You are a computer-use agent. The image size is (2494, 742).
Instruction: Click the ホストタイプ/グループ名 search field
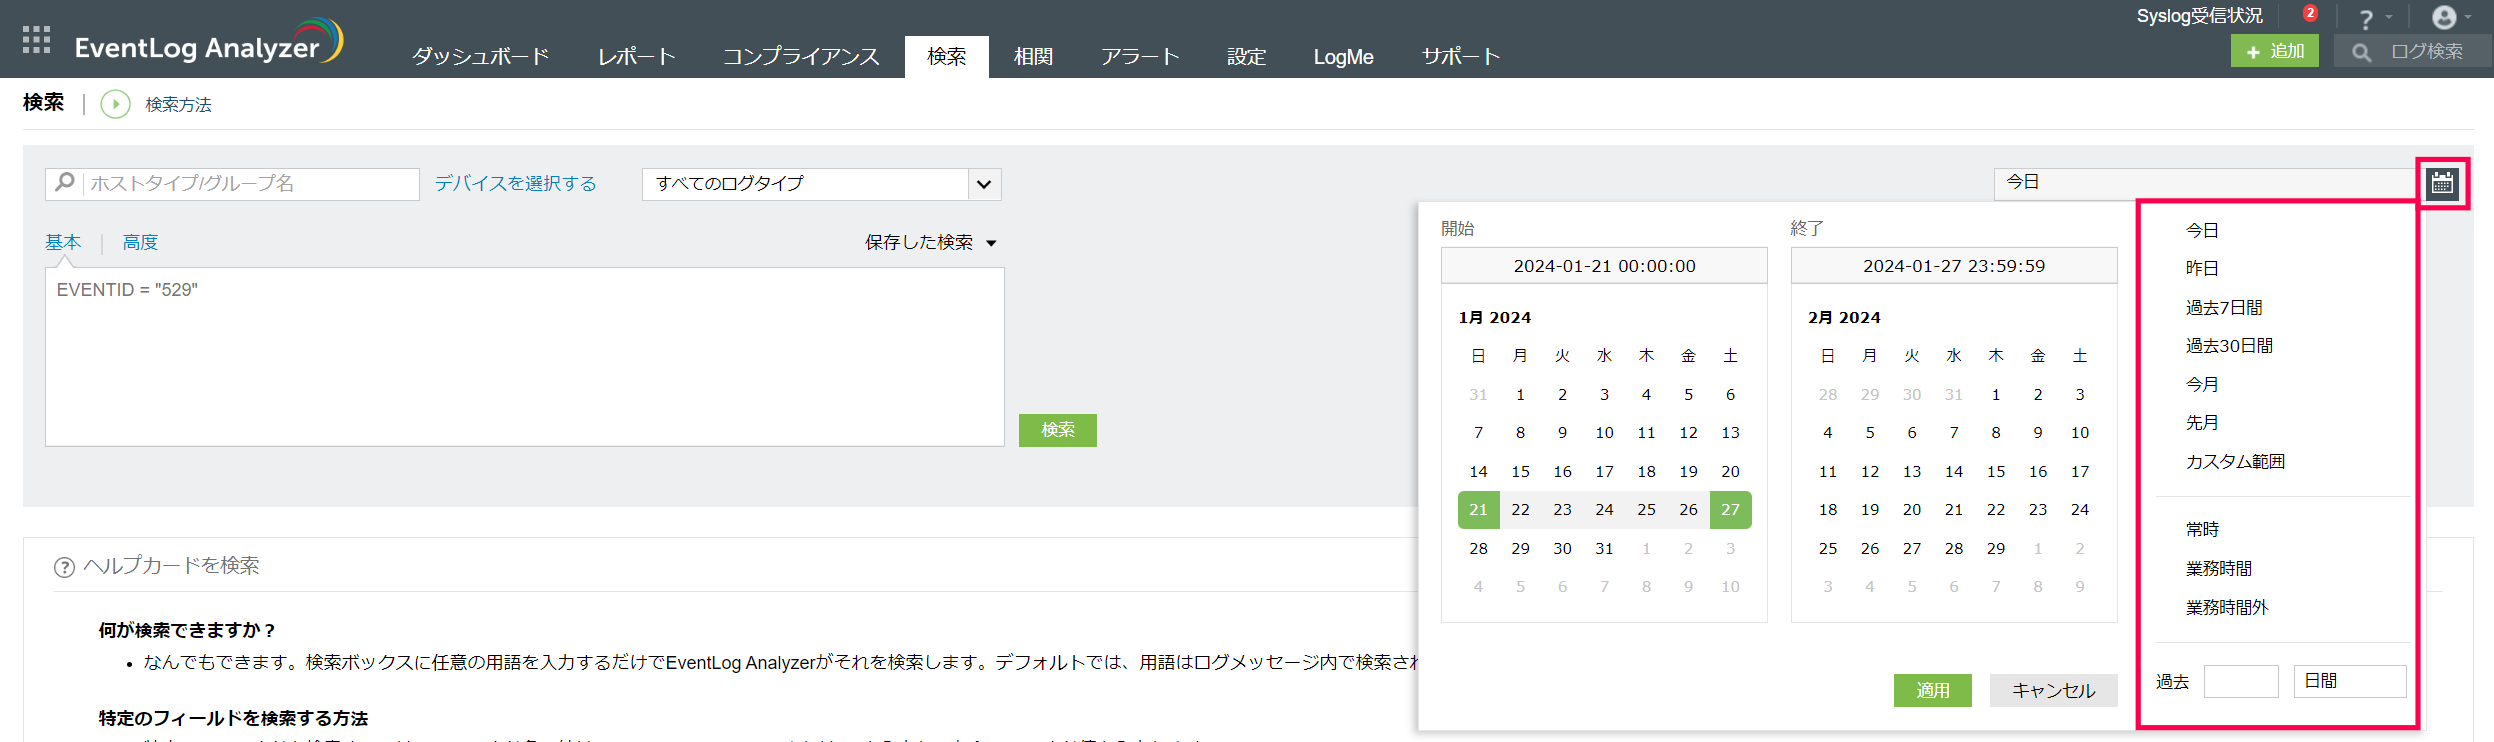[250, 184]
